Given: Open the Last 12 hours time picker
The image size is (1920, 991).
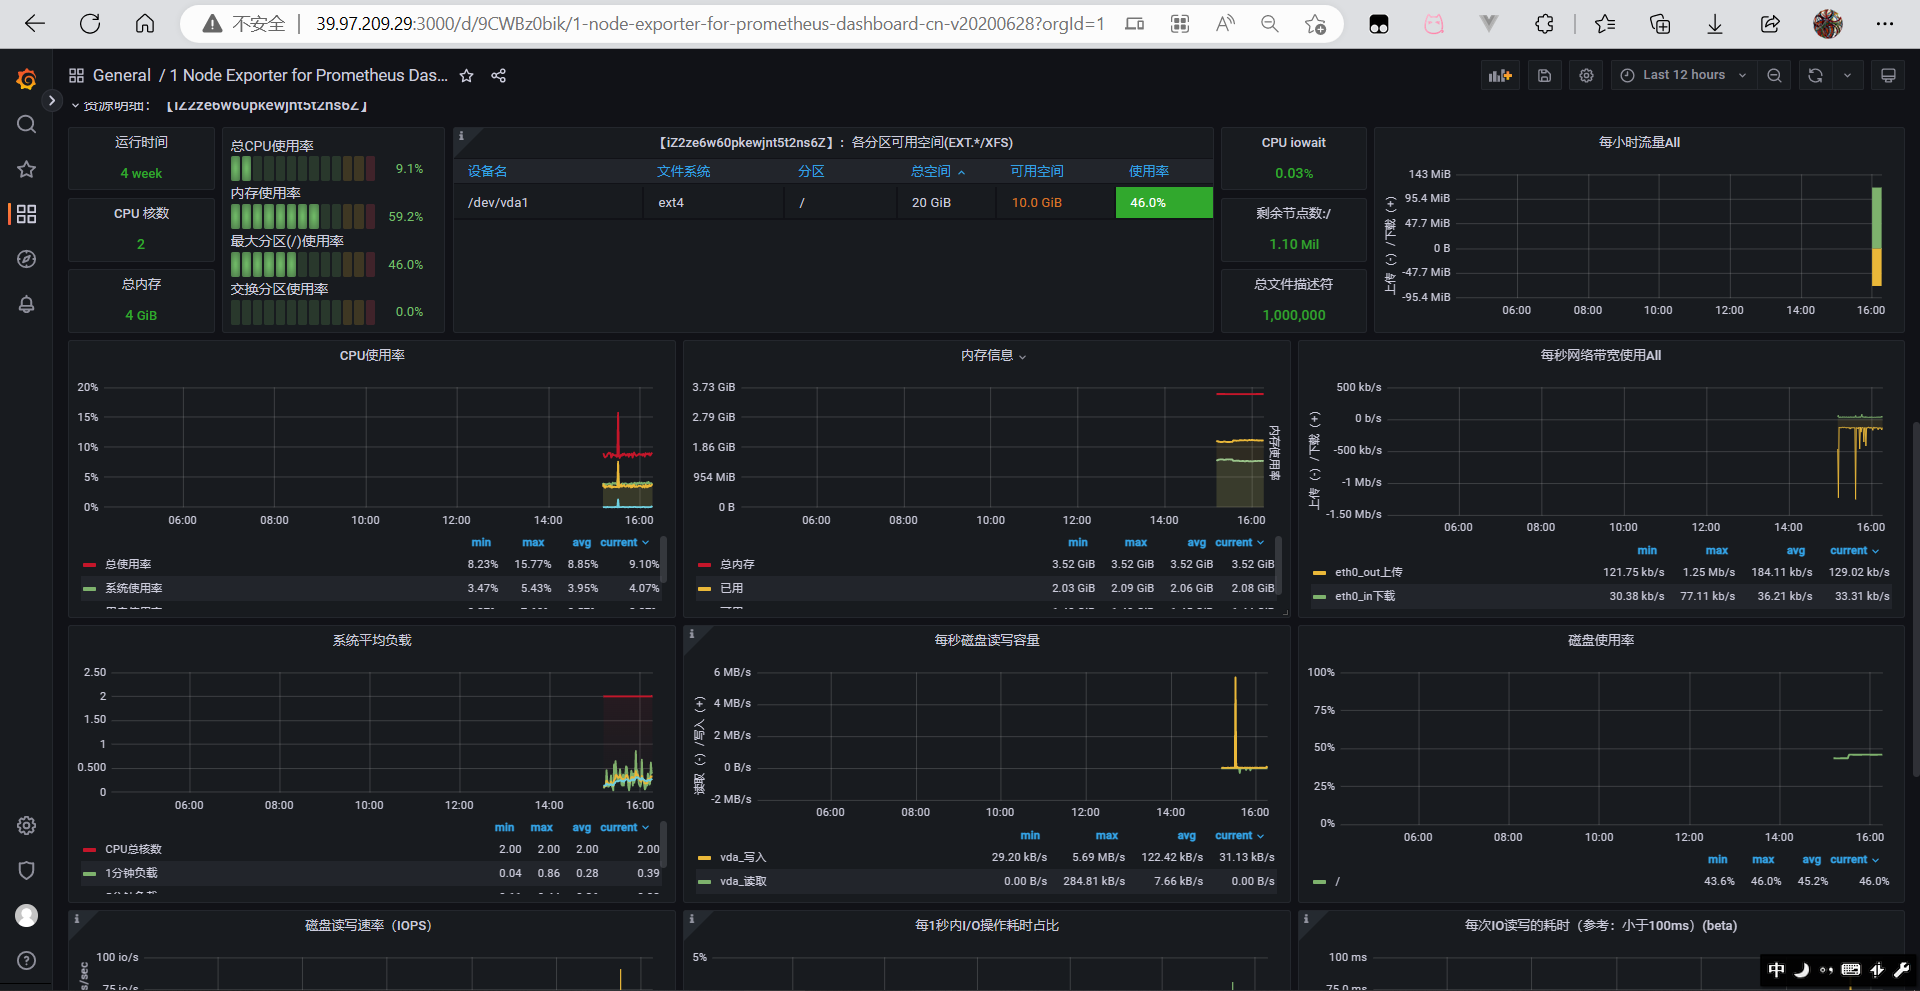Looking at the screenshot, I should tap(1683, 75).
